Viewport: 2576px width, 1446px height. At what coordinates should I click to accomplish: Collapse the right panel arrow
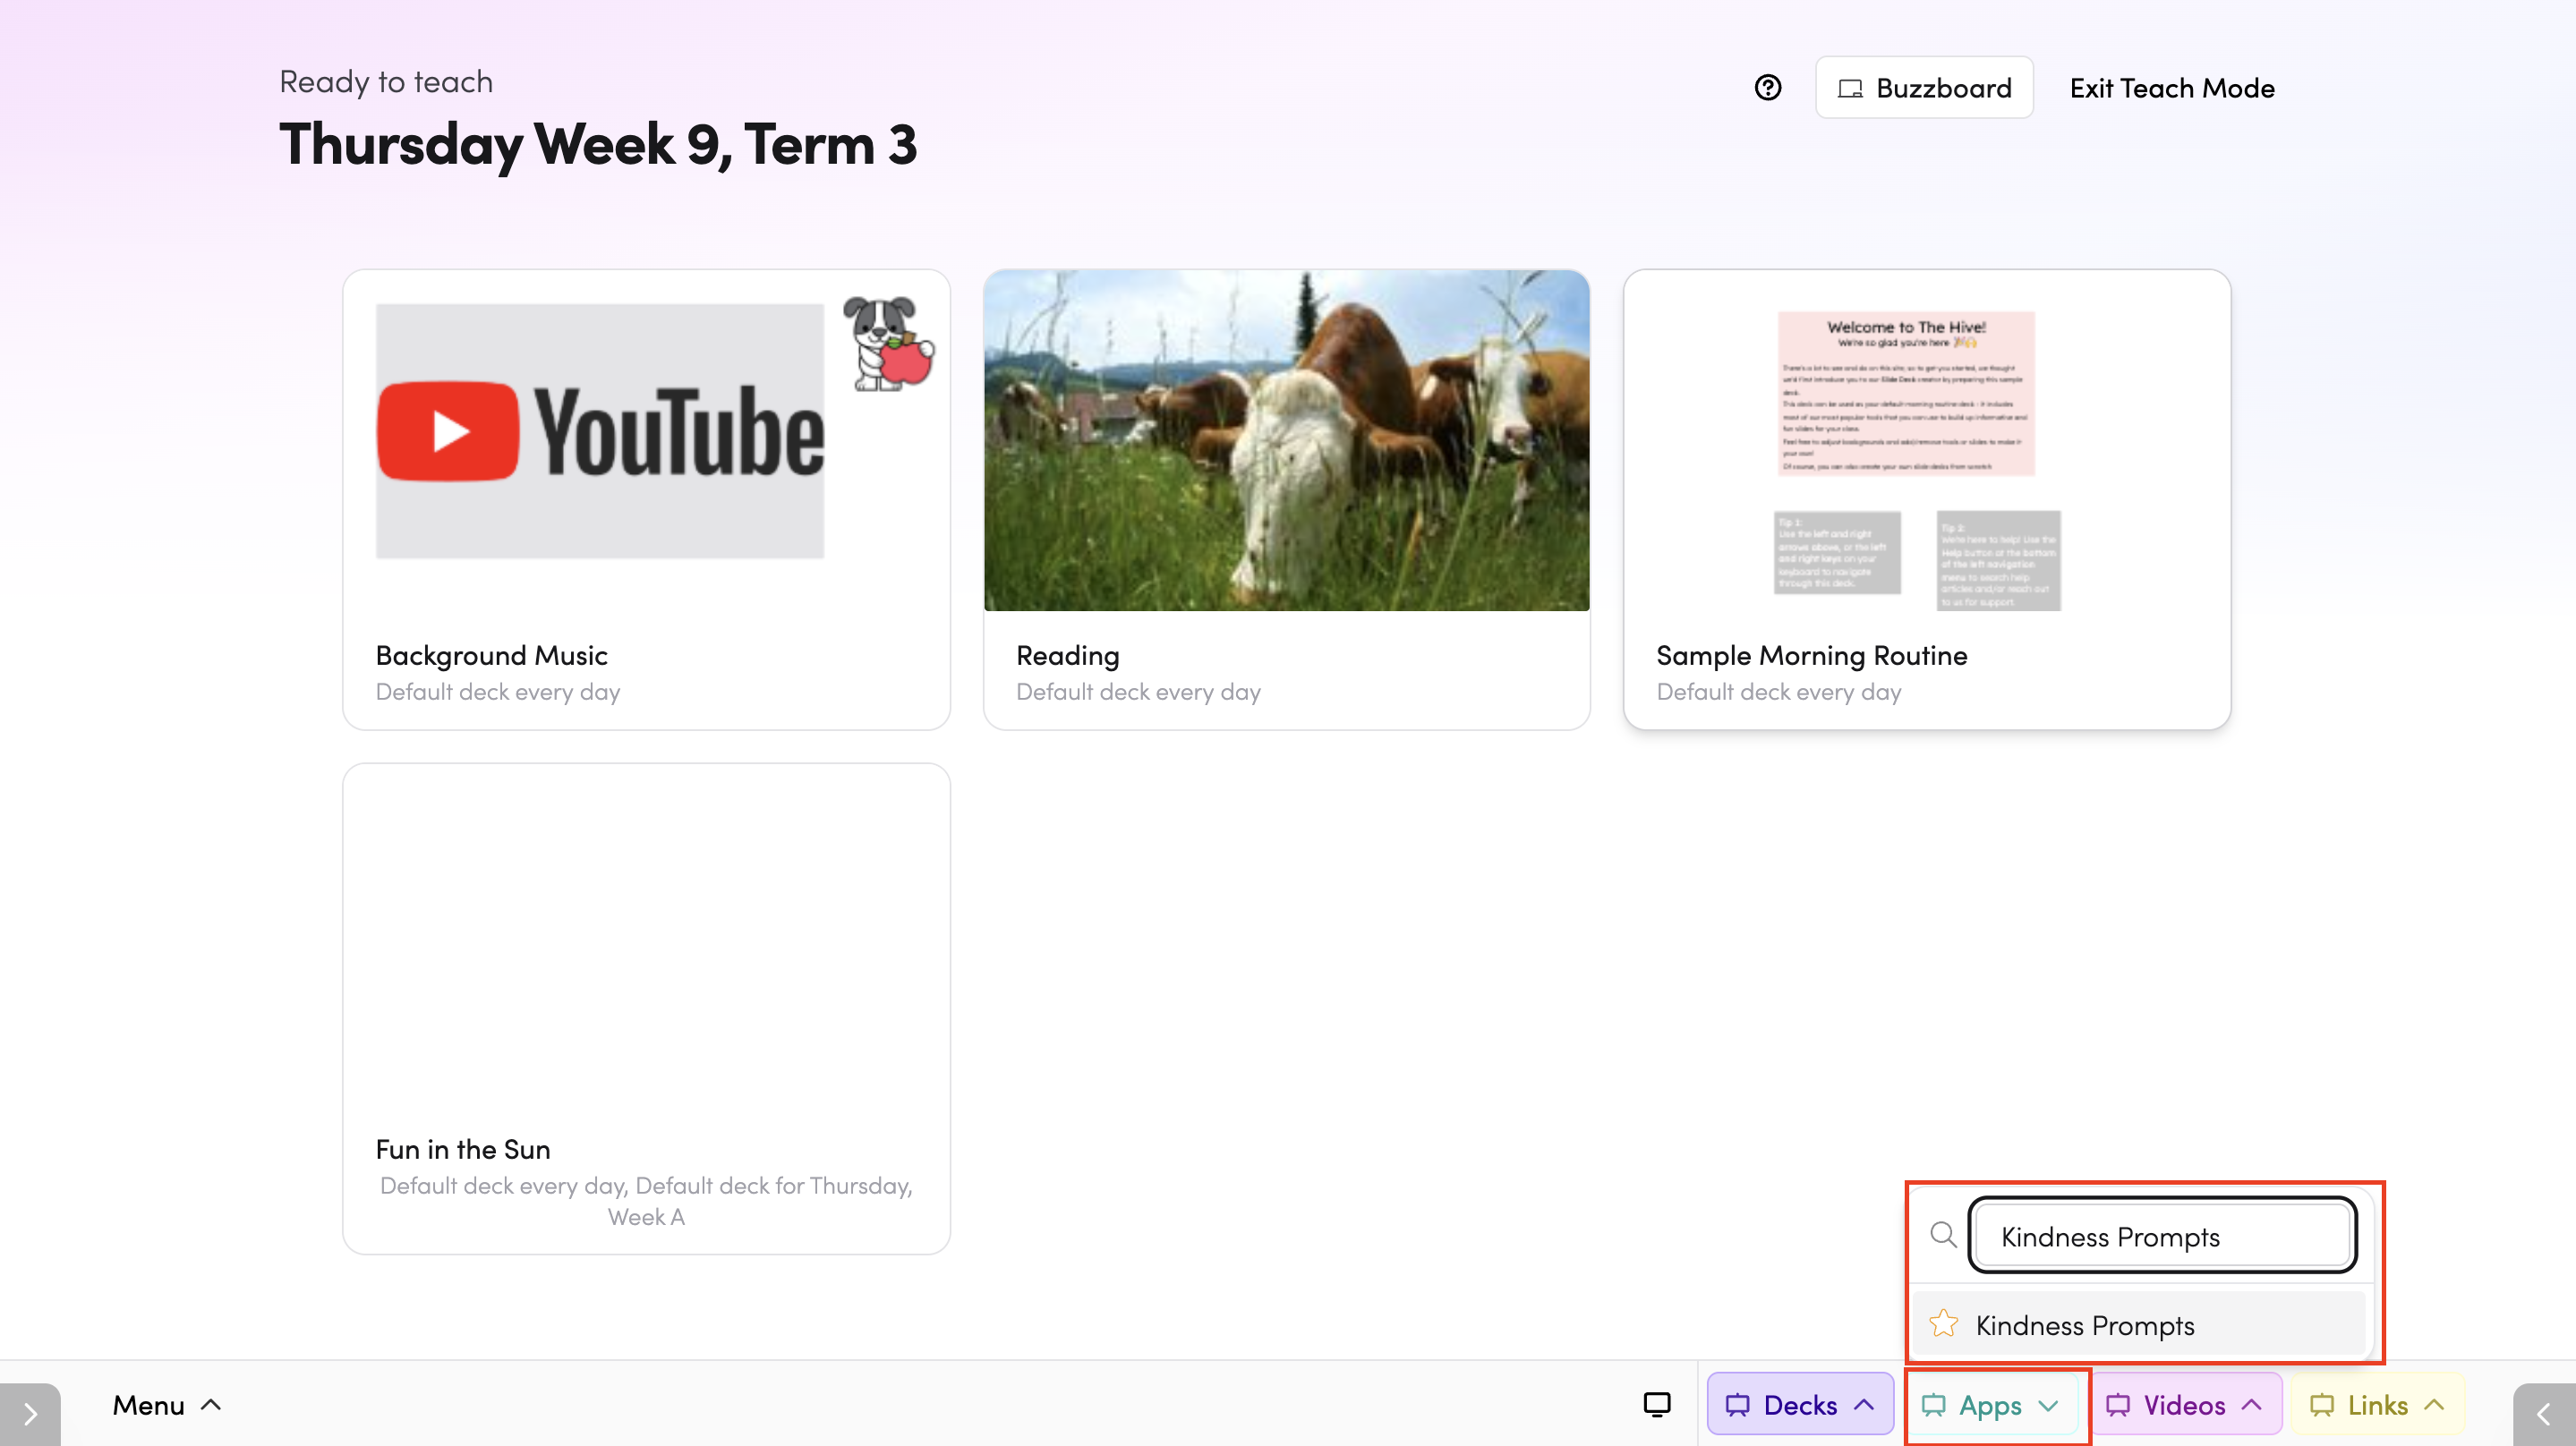coord(2544,1414)
